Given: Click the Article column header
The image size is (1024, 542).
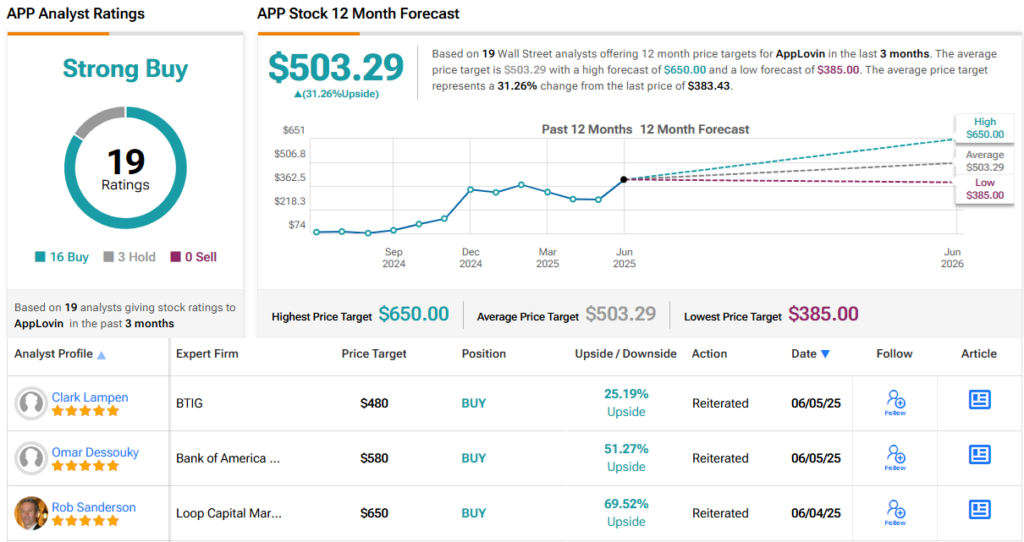Looking at the screenshot, I should [x=979, y=353].
